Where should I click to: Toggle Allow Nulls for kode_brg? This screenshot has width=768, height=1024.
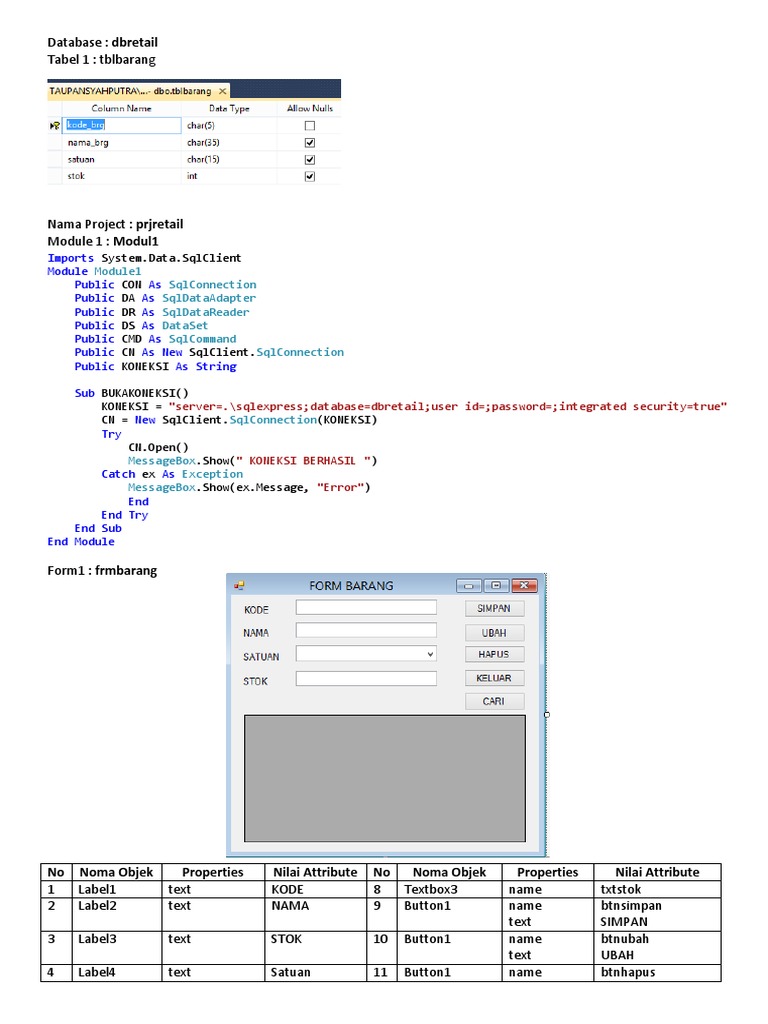[x=309, y=126]
